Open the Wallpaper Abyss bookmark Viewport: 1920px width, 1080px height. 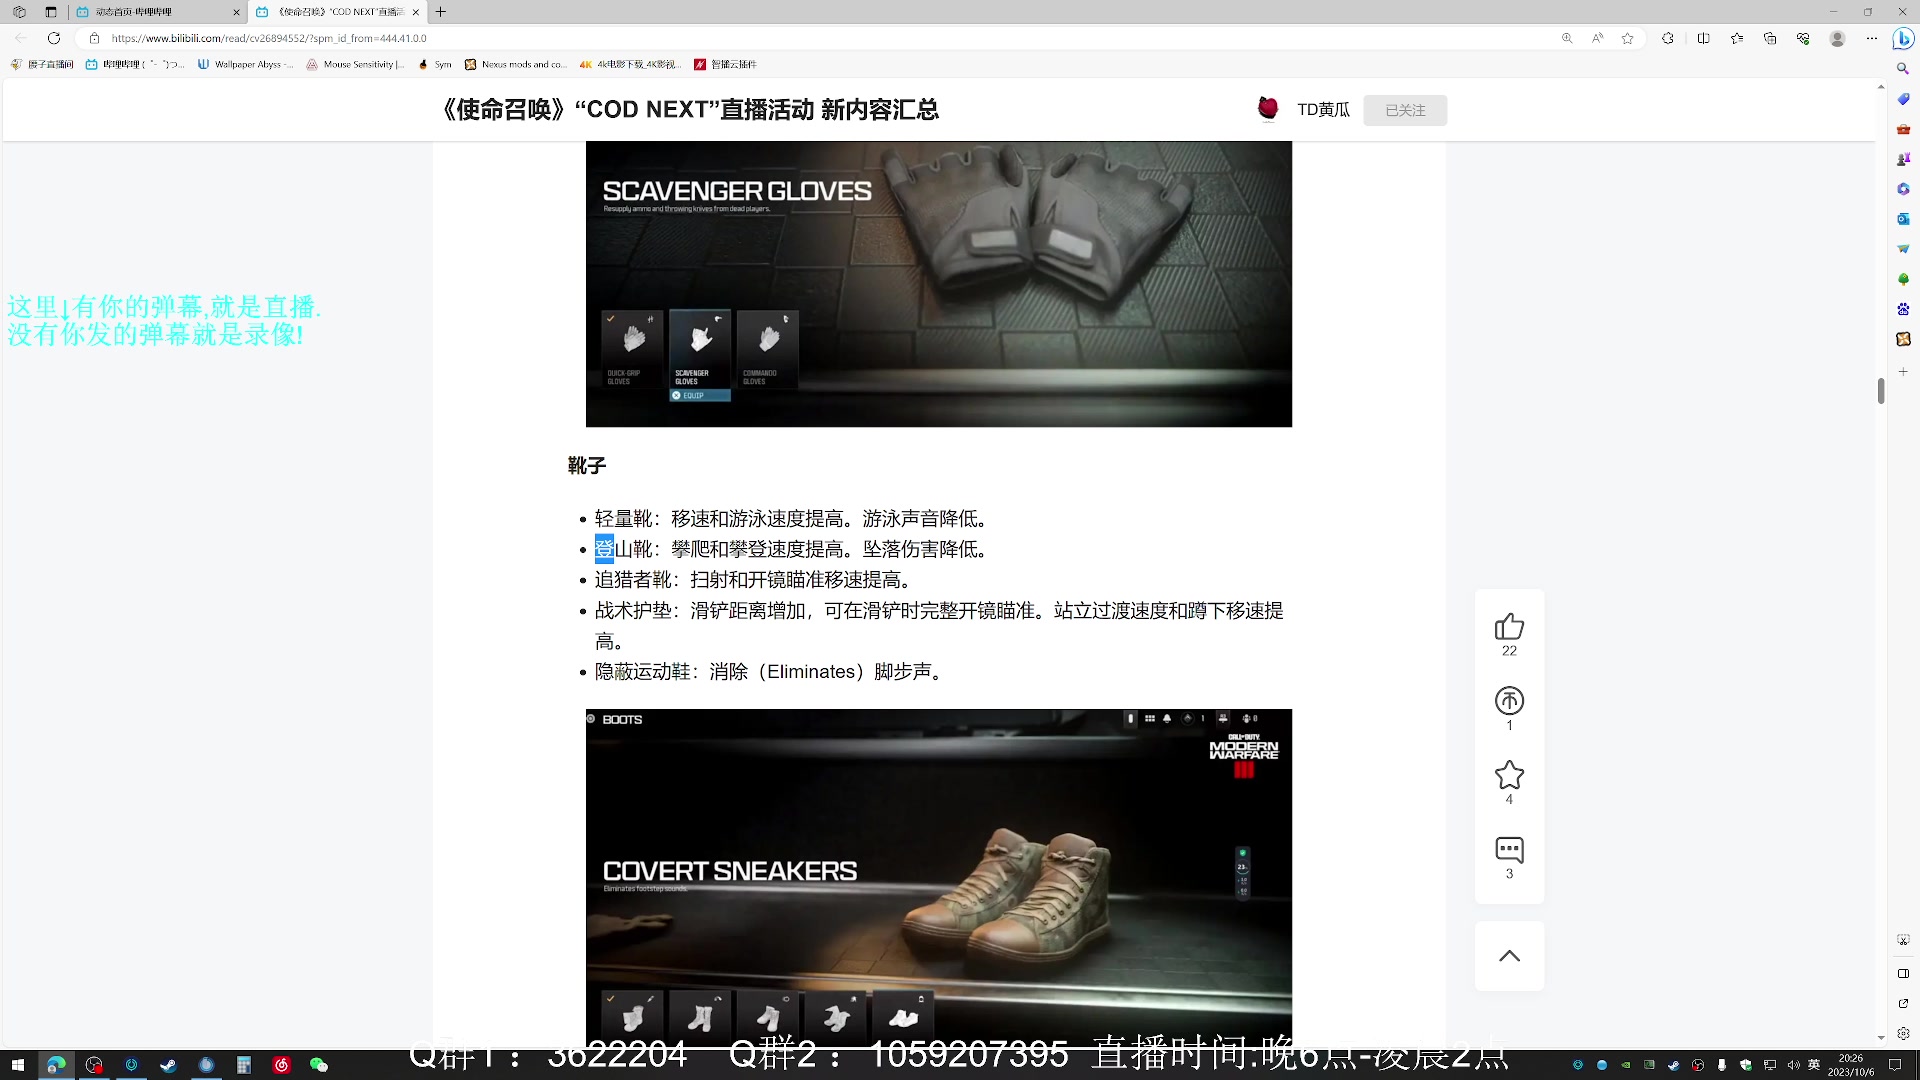(245, 64)
